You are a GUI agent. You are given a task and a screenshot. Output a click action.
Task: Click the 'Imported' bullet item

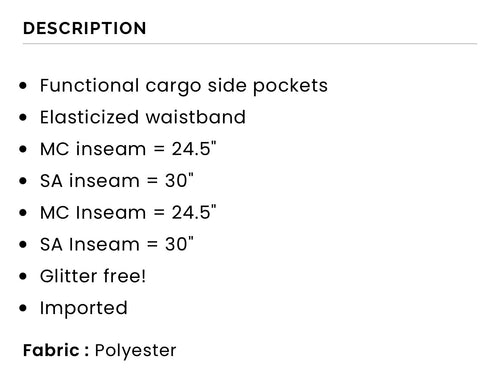pyautogui.click(x=84, y=309)
